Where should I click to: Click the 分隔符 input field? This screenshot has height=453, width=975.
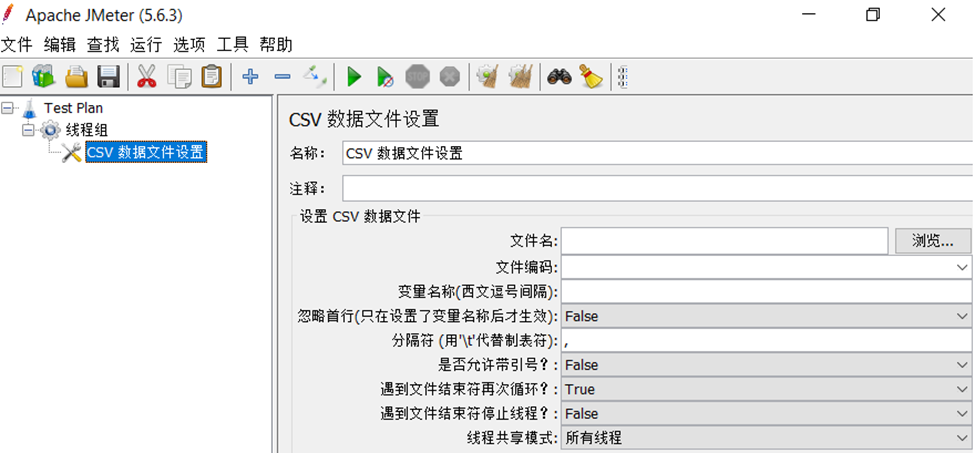(x=767, y=341)
